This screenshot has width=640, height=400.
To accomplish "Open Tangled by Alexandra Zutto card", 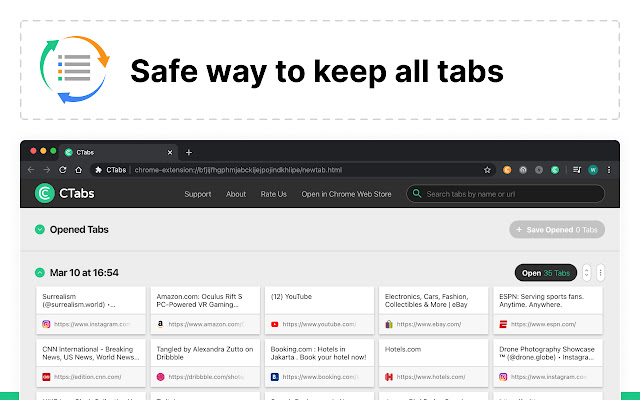I will click(205, 363).
